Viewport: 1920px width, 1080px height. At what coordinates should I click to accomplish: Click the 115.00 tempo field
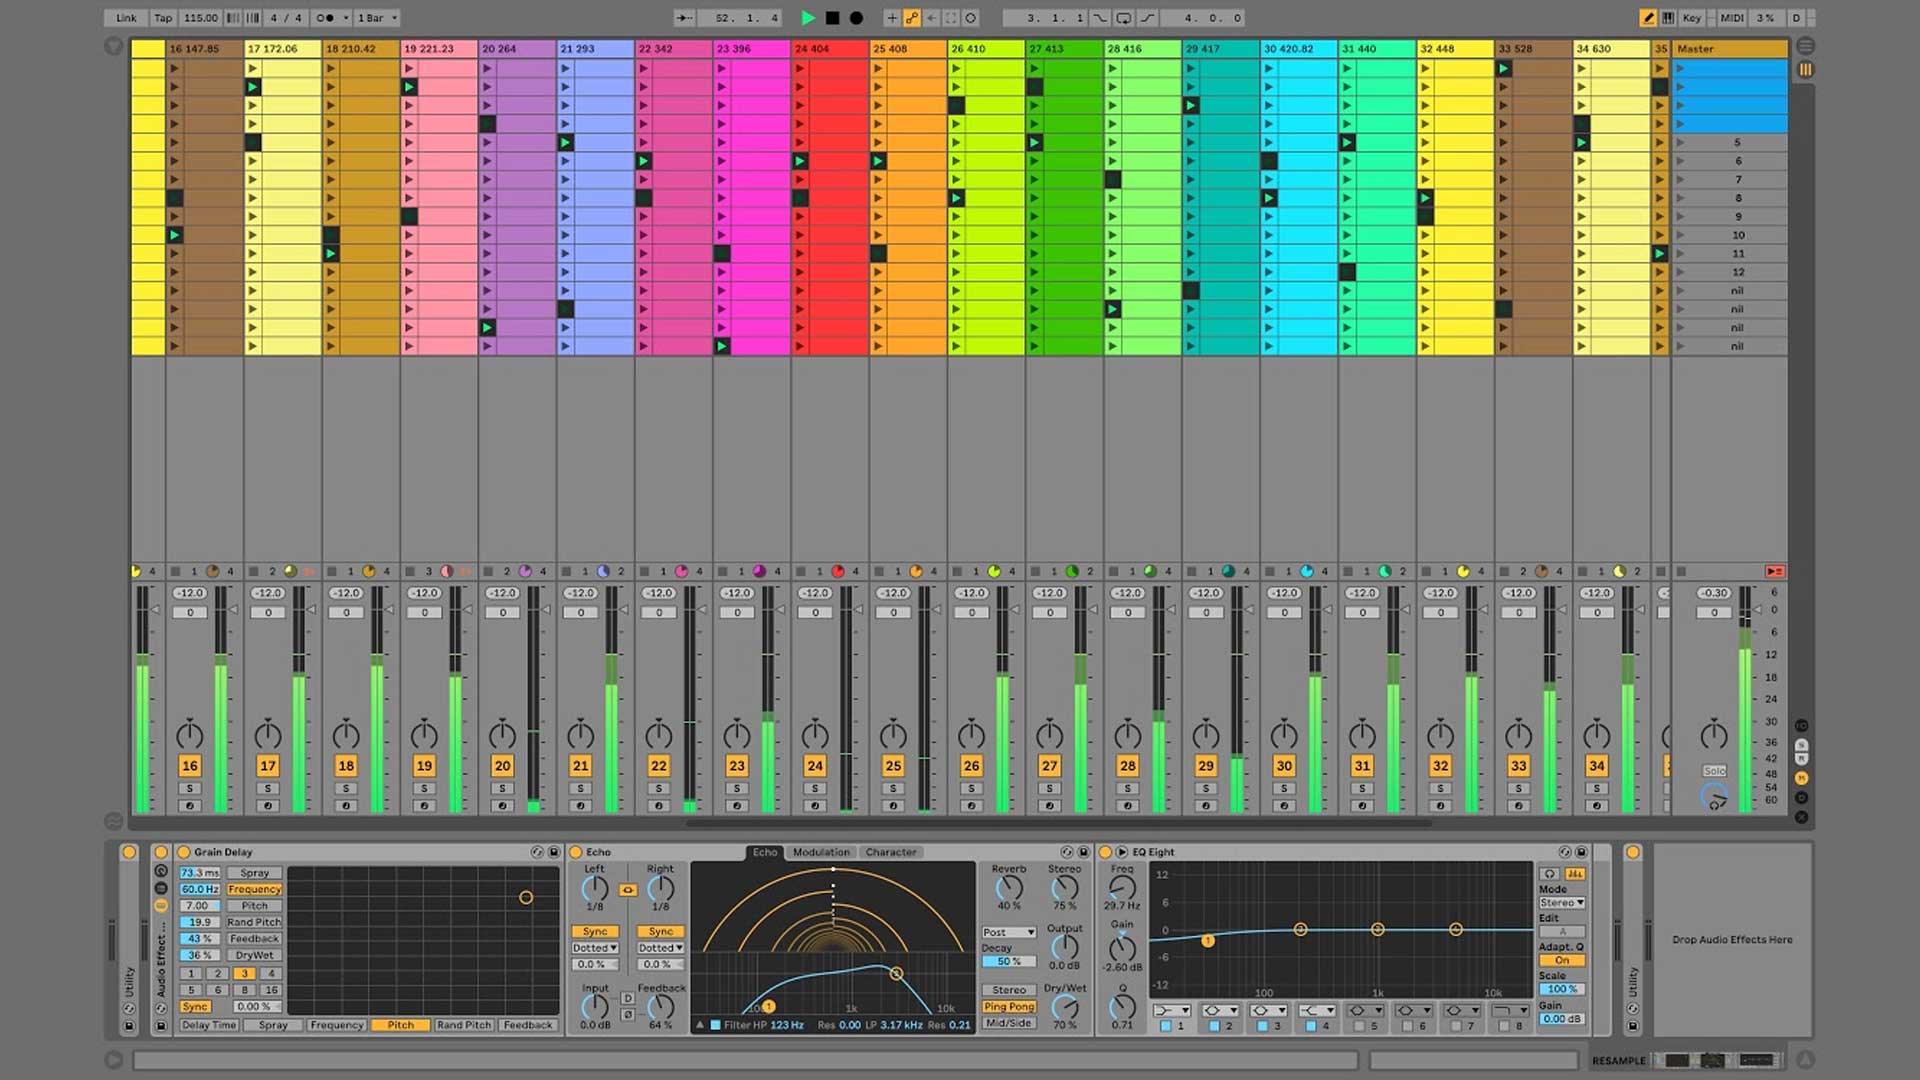click(200, 18)
